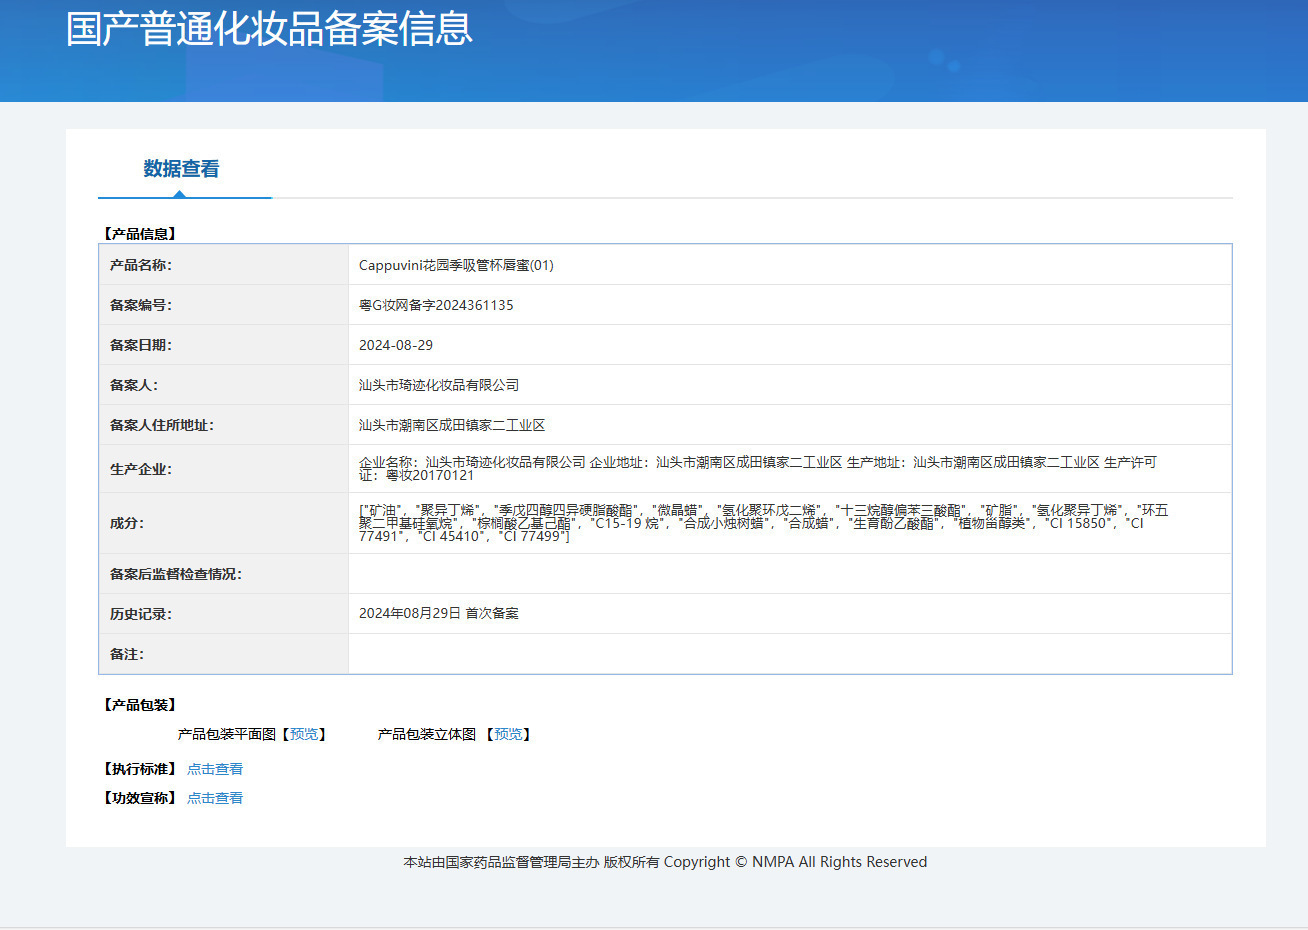1308x930 pixels.
Task: Click the 备案人 value 汕头市琦迹化妆品有限公司
Action: click(x=439, y=385)
